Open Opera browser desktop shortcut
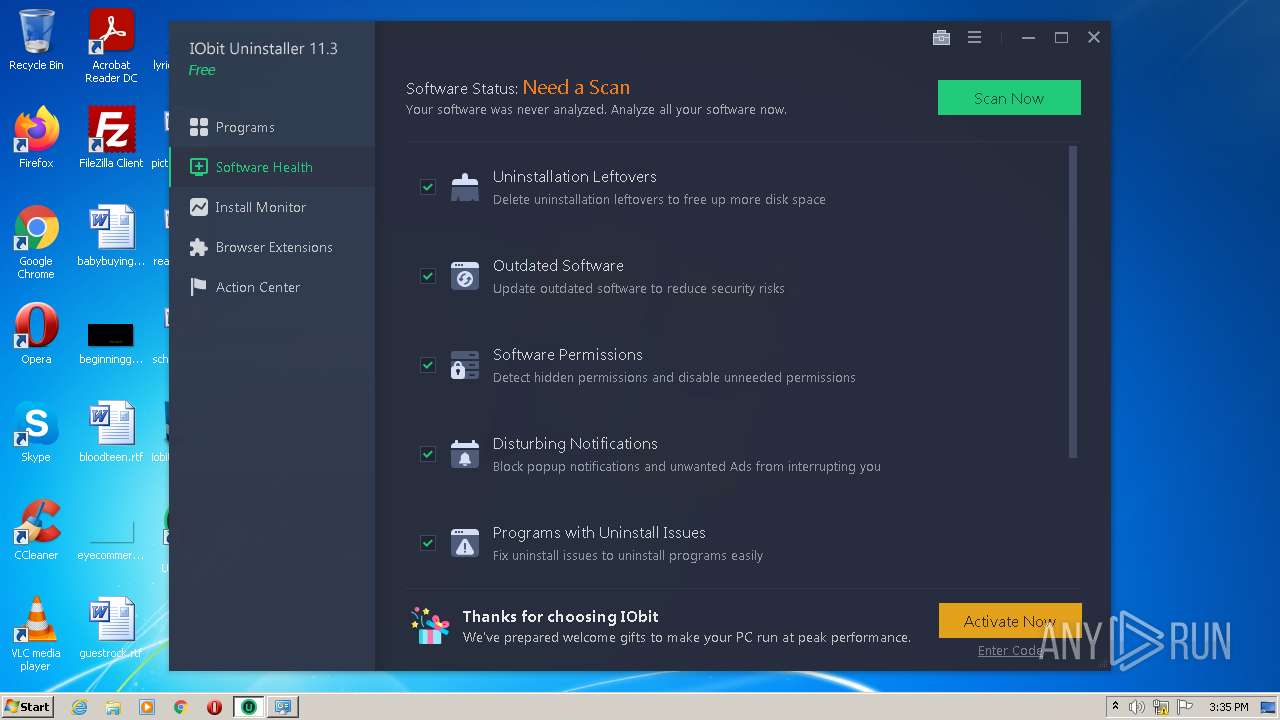Viewport: 1280px width, 720px height. 36,334
